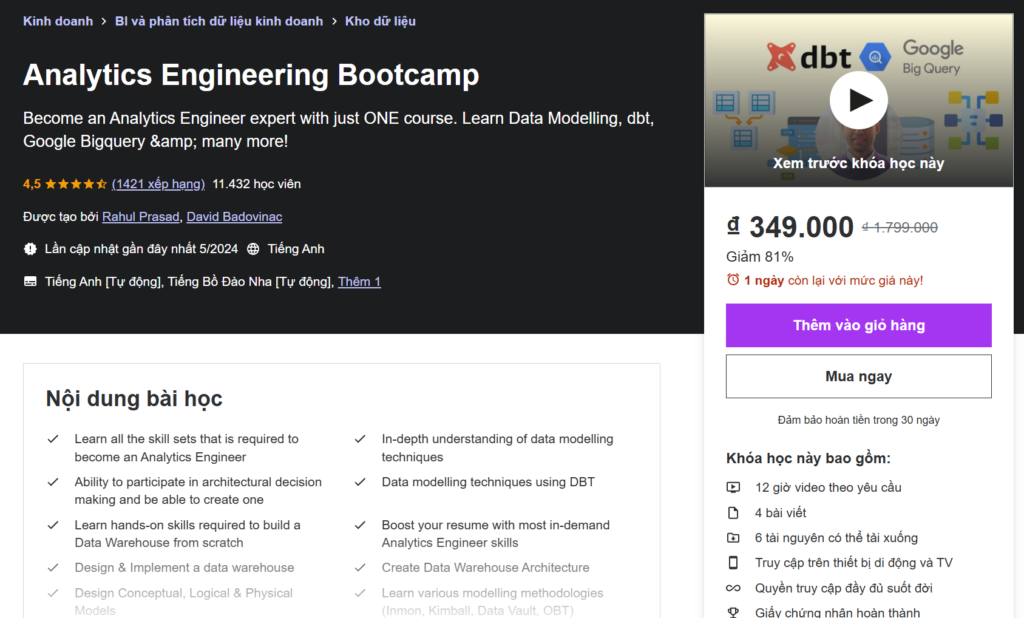Image resolution: width=1024 pixels, height=618 pixels.
Task: View instructor David Badovinac's profile
Action: click(234, 217)
